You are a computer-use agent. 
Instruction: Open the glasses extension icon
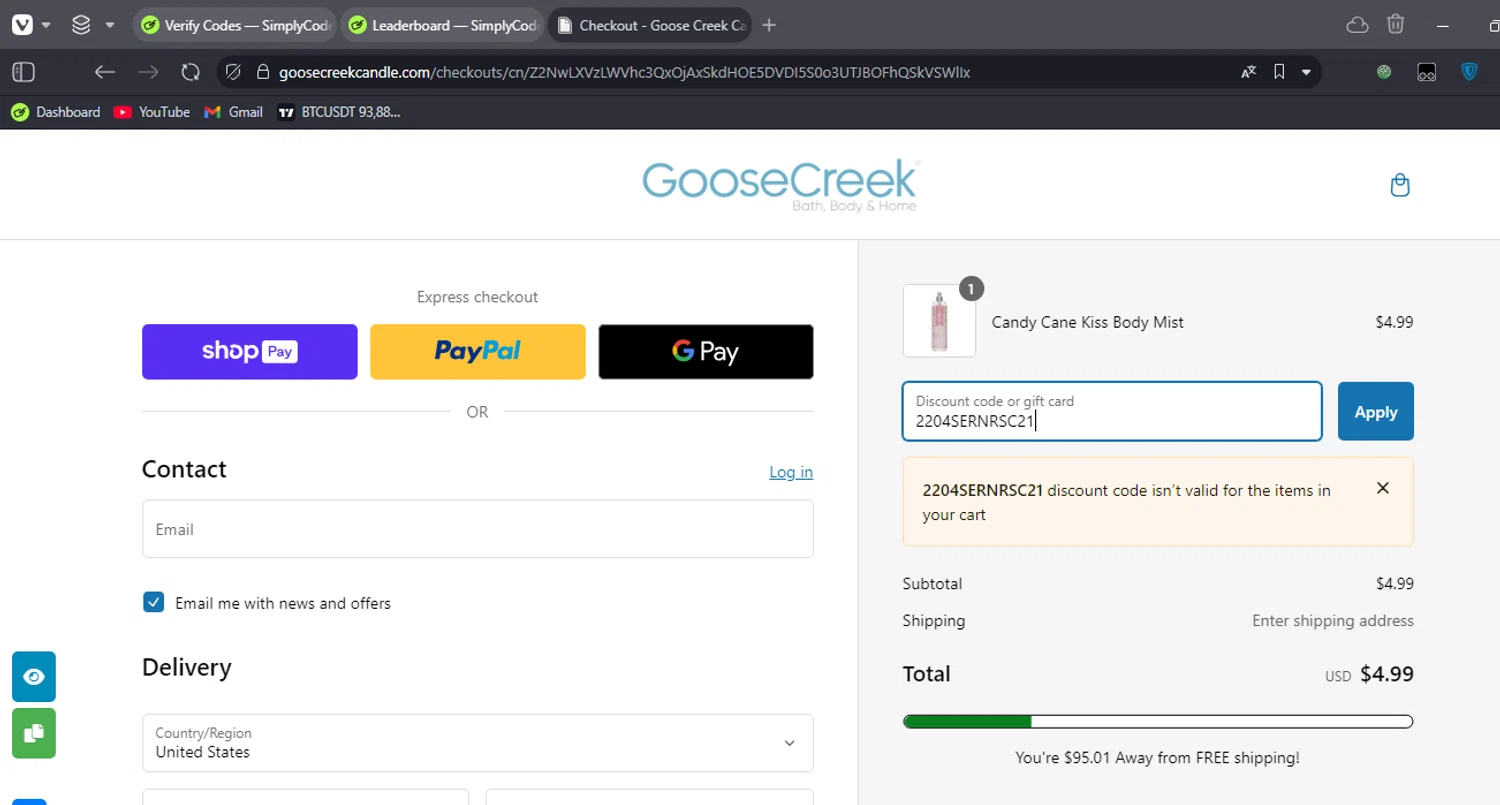1427,72
